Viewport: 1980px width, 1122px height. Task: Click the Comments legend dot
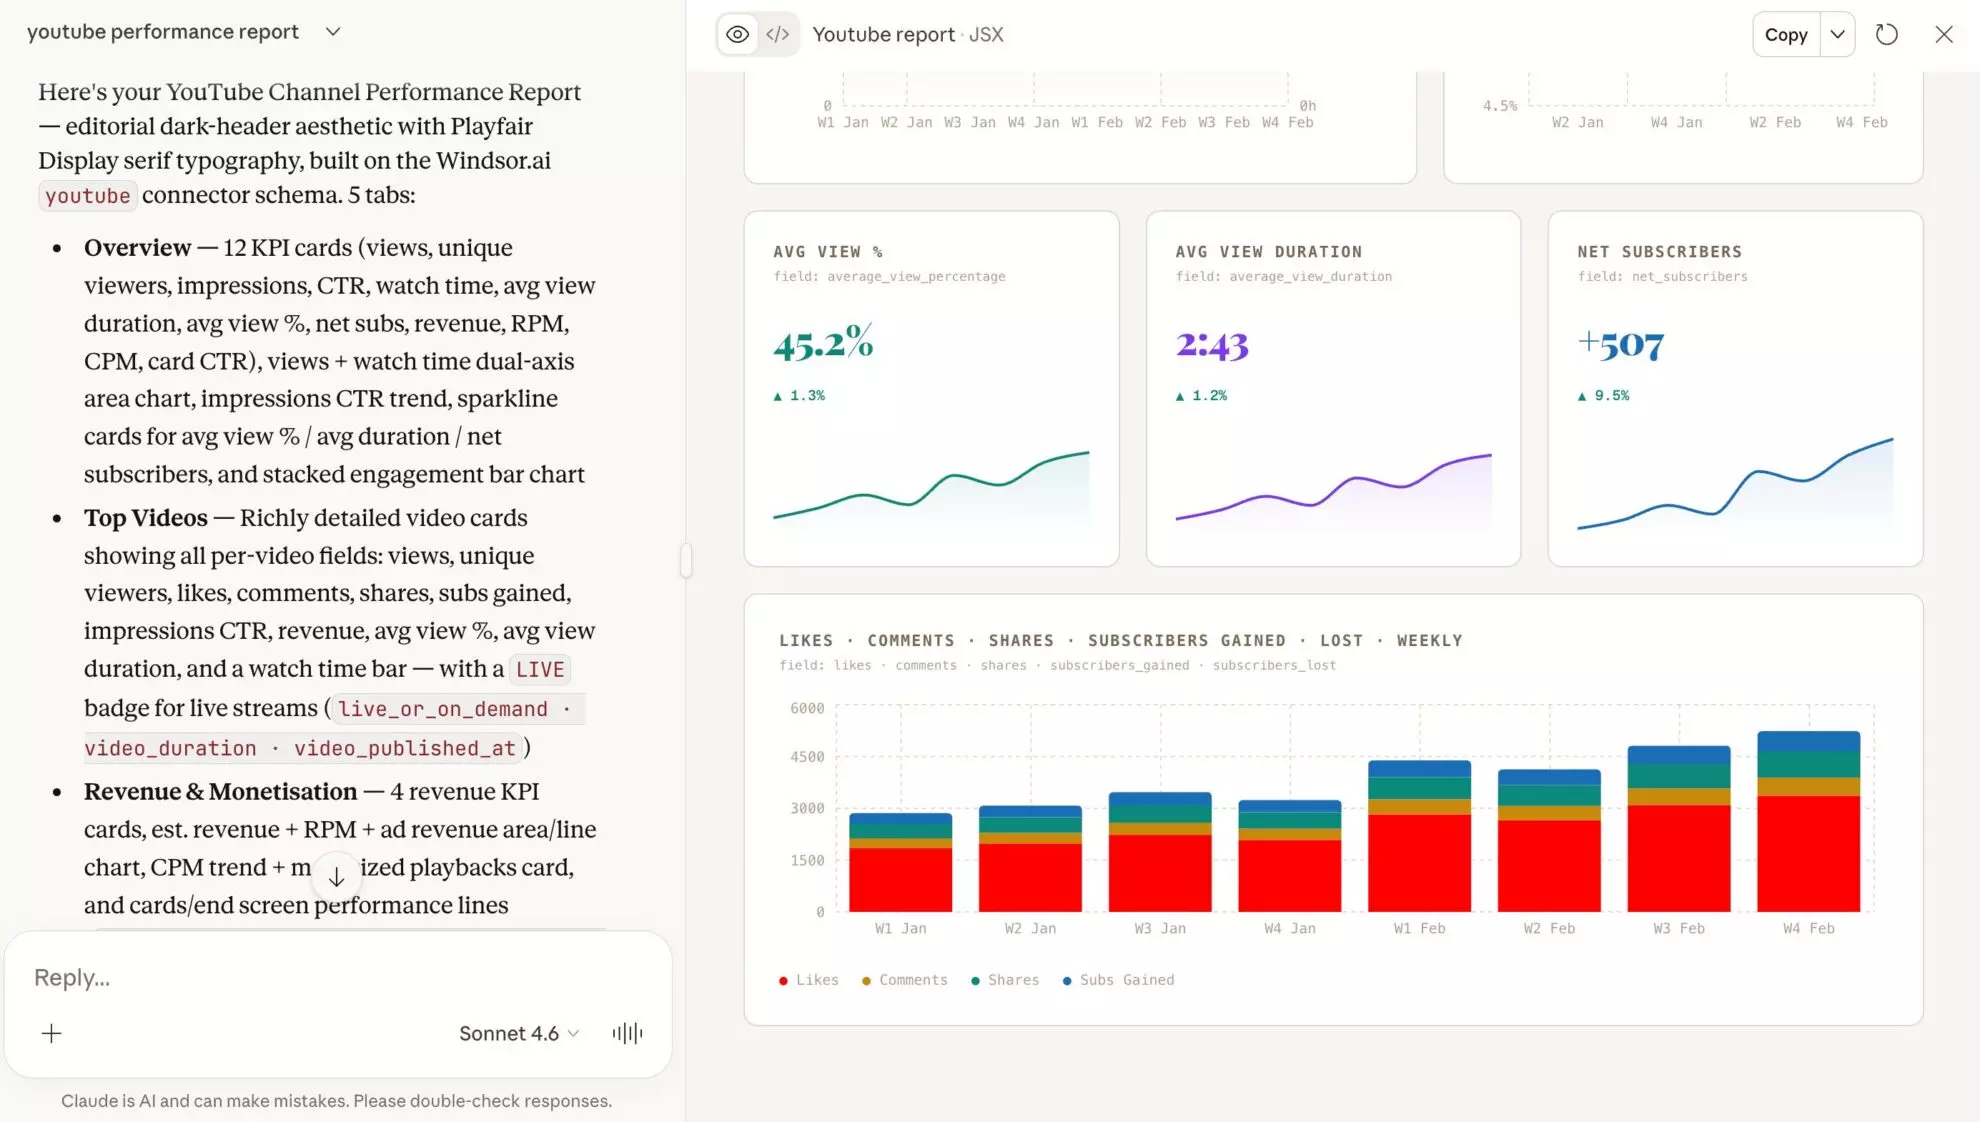click(866, 981)
